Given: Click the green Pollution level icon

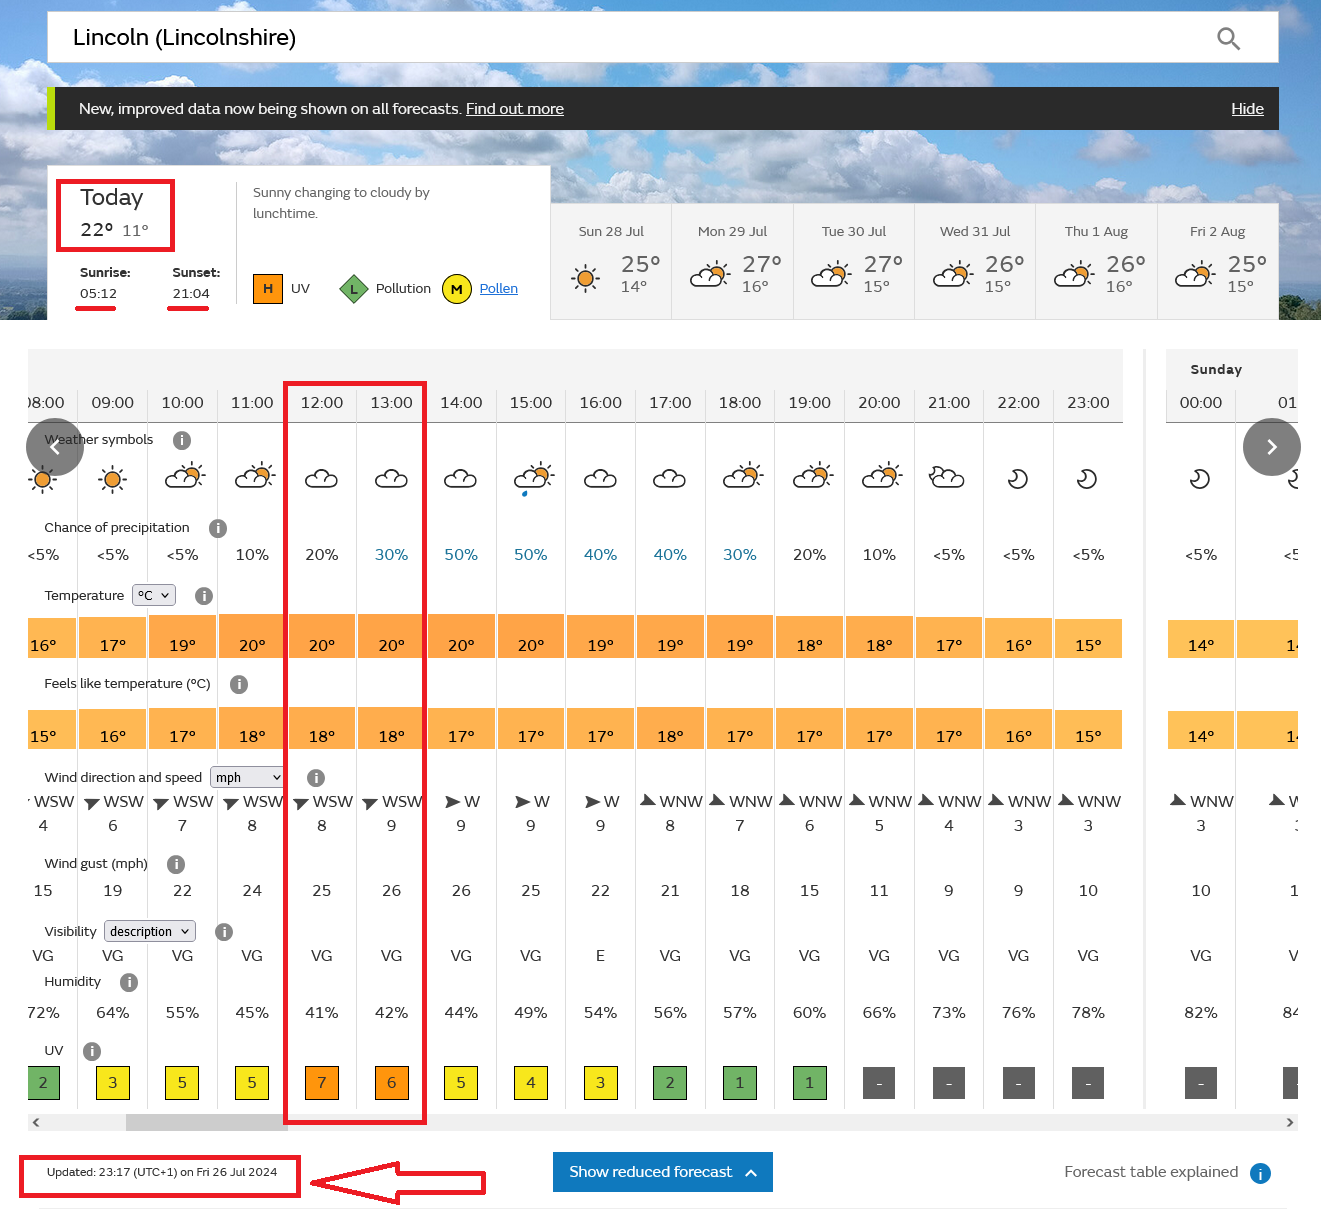Looking at the screenshot, I should 354,289.
